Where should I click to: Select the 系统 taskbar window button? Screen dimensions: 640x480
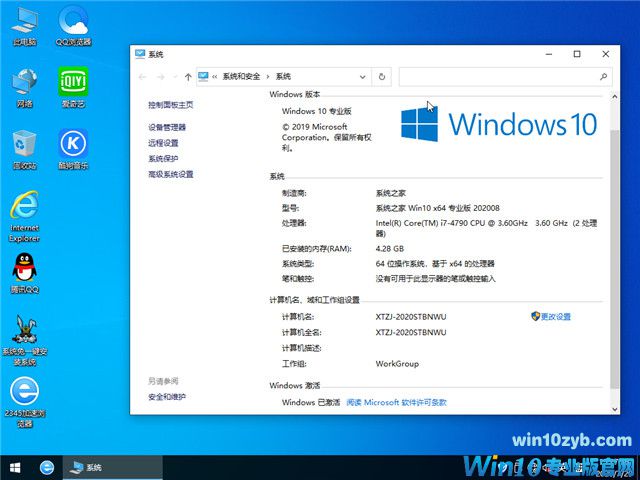(x=113, y=467)
